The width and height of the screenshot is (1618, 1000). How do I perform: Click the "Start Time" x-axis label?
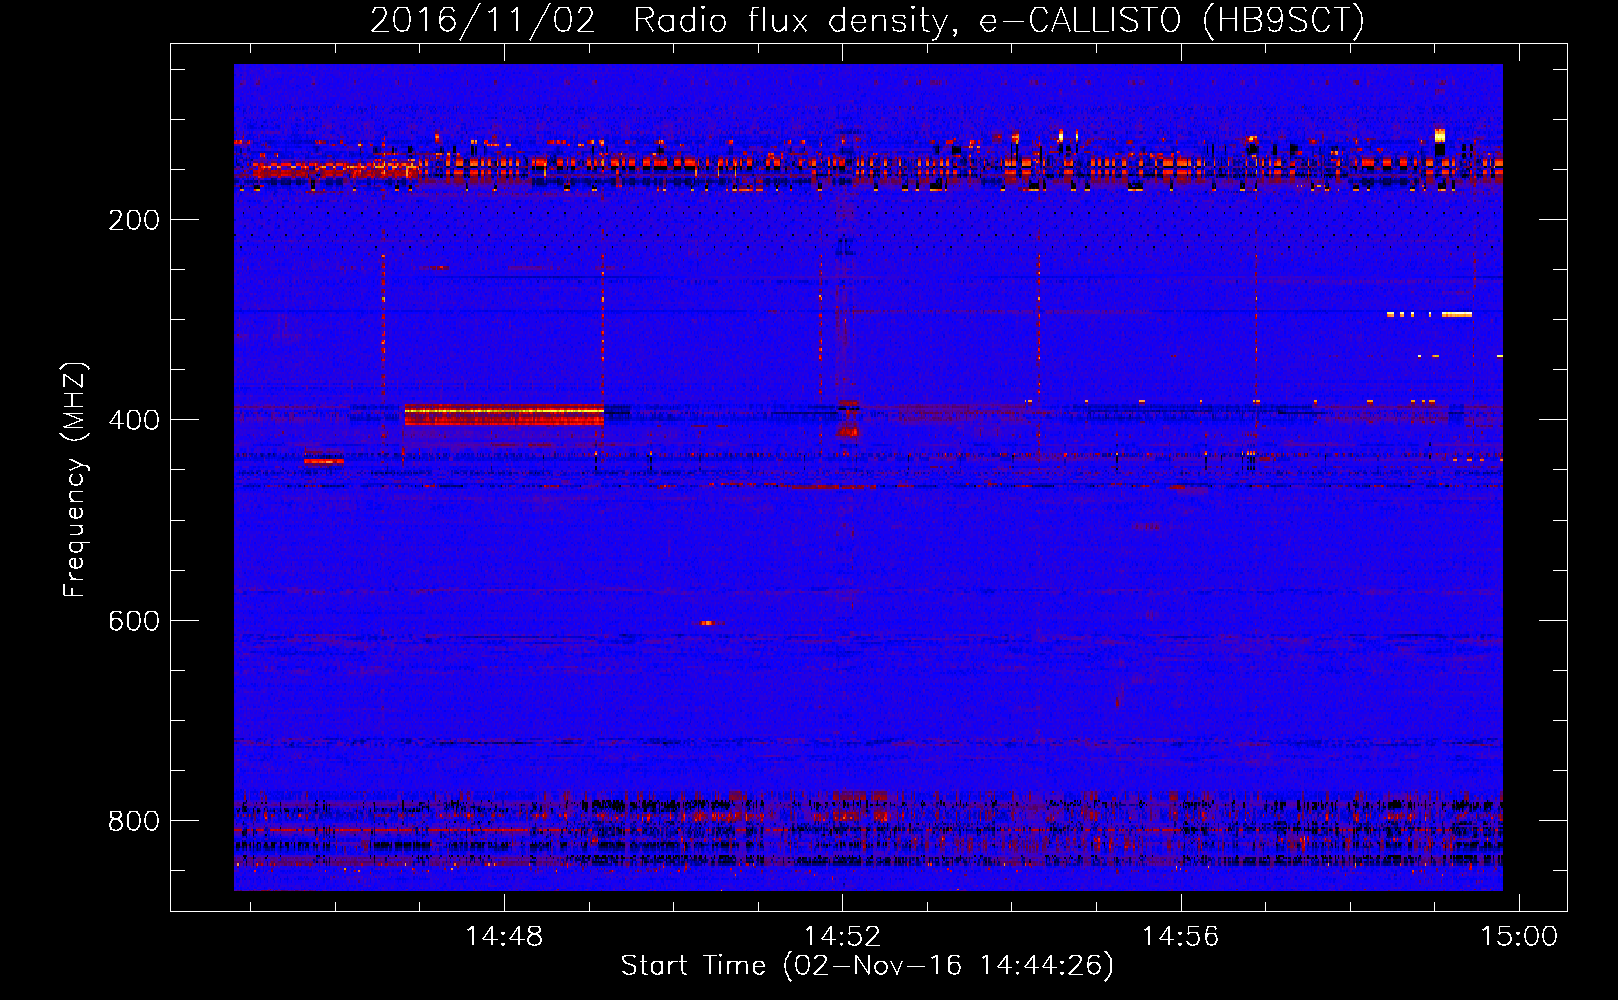(866, 966)
